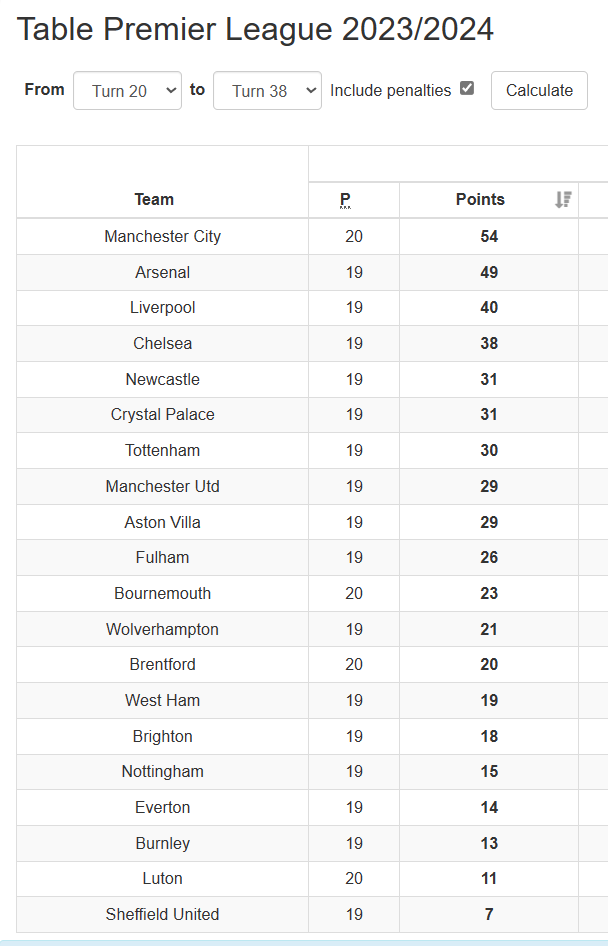Screen dimensions: 608x946
Task: Click the Points column header
Action: coord(480,200)
